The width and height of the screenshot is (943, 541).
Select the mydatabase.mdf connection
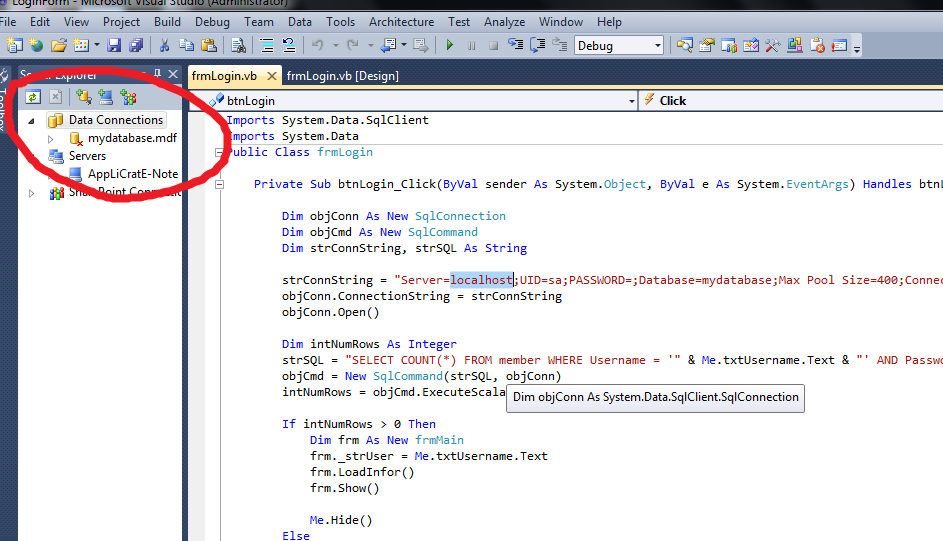pos(132,138)
